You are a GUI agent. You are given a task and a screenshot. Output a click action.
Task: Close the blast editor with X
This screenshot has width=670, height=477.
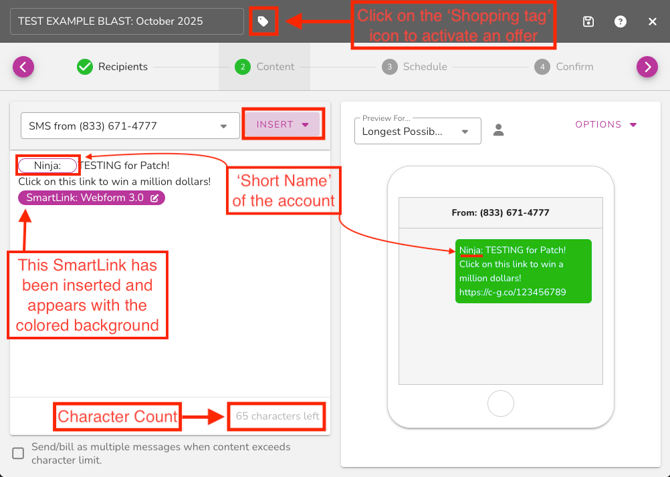(x=652, y=21)
